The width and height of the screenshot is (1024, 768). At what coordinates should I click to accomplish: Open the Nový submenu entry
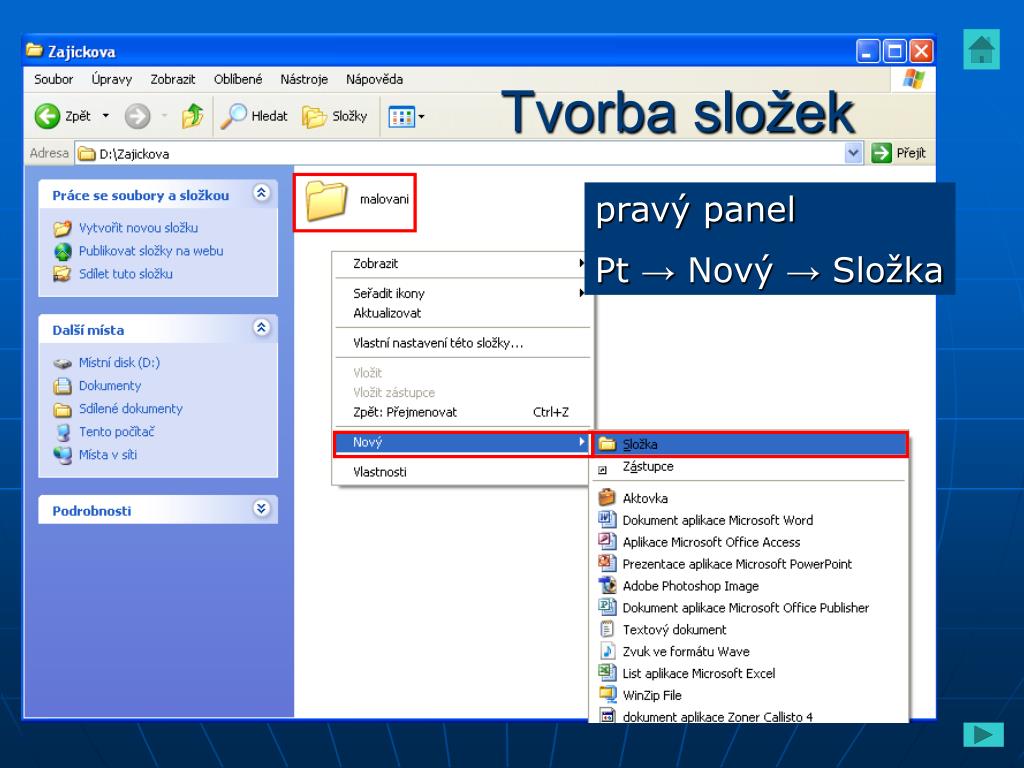click(462, 443)
